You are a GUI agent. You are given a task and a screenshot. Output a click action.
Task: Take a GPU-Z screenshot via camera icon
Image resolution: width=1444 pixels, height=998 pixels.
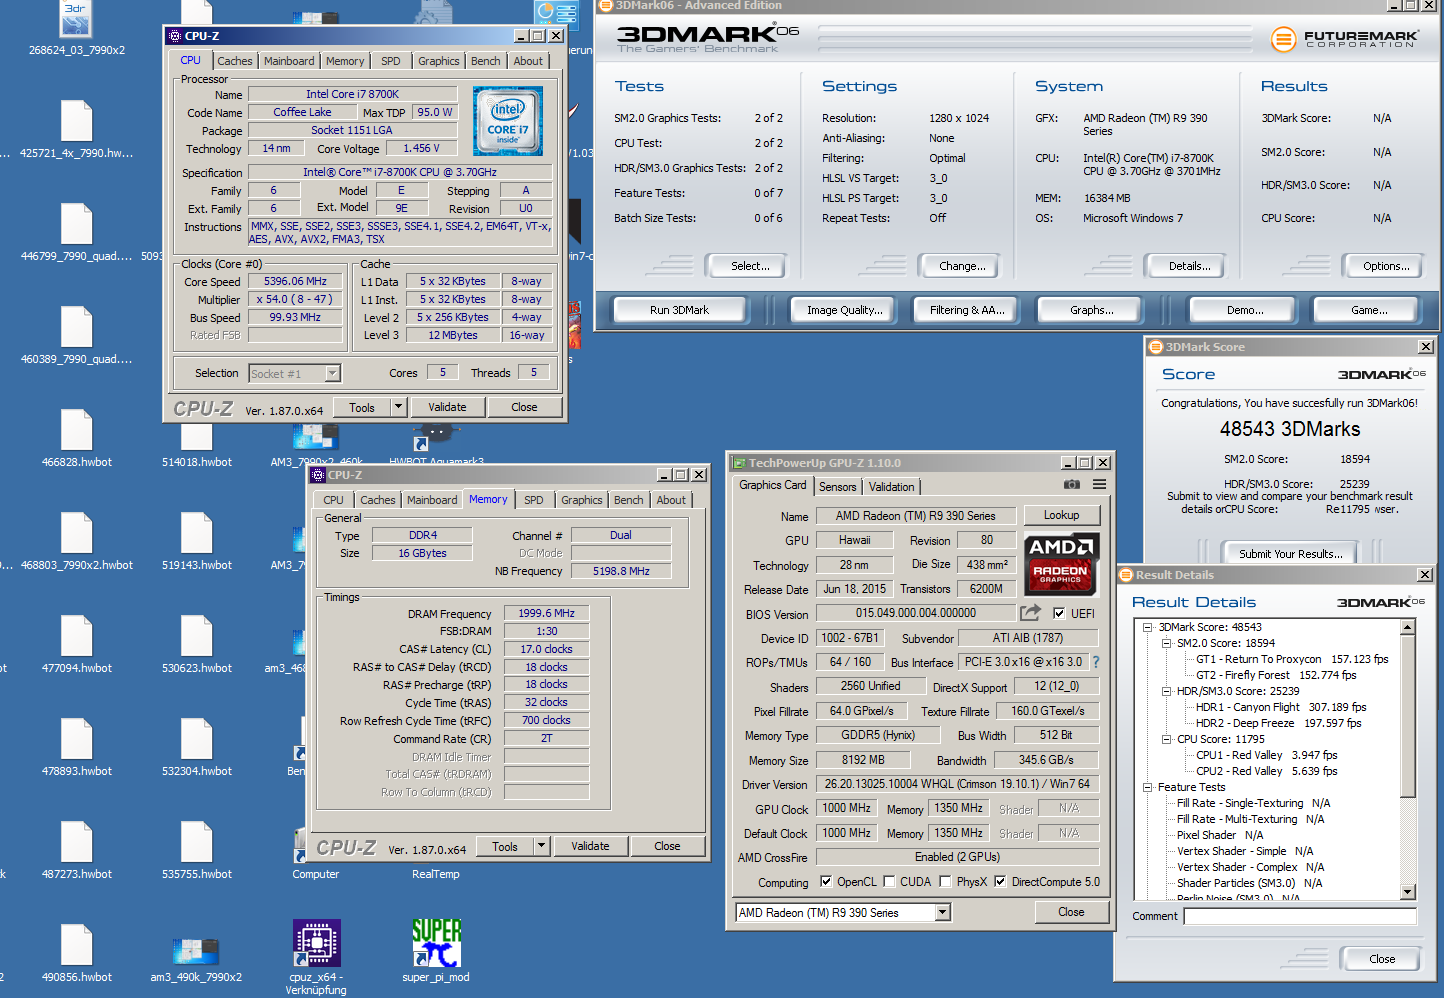(1072, 485)
